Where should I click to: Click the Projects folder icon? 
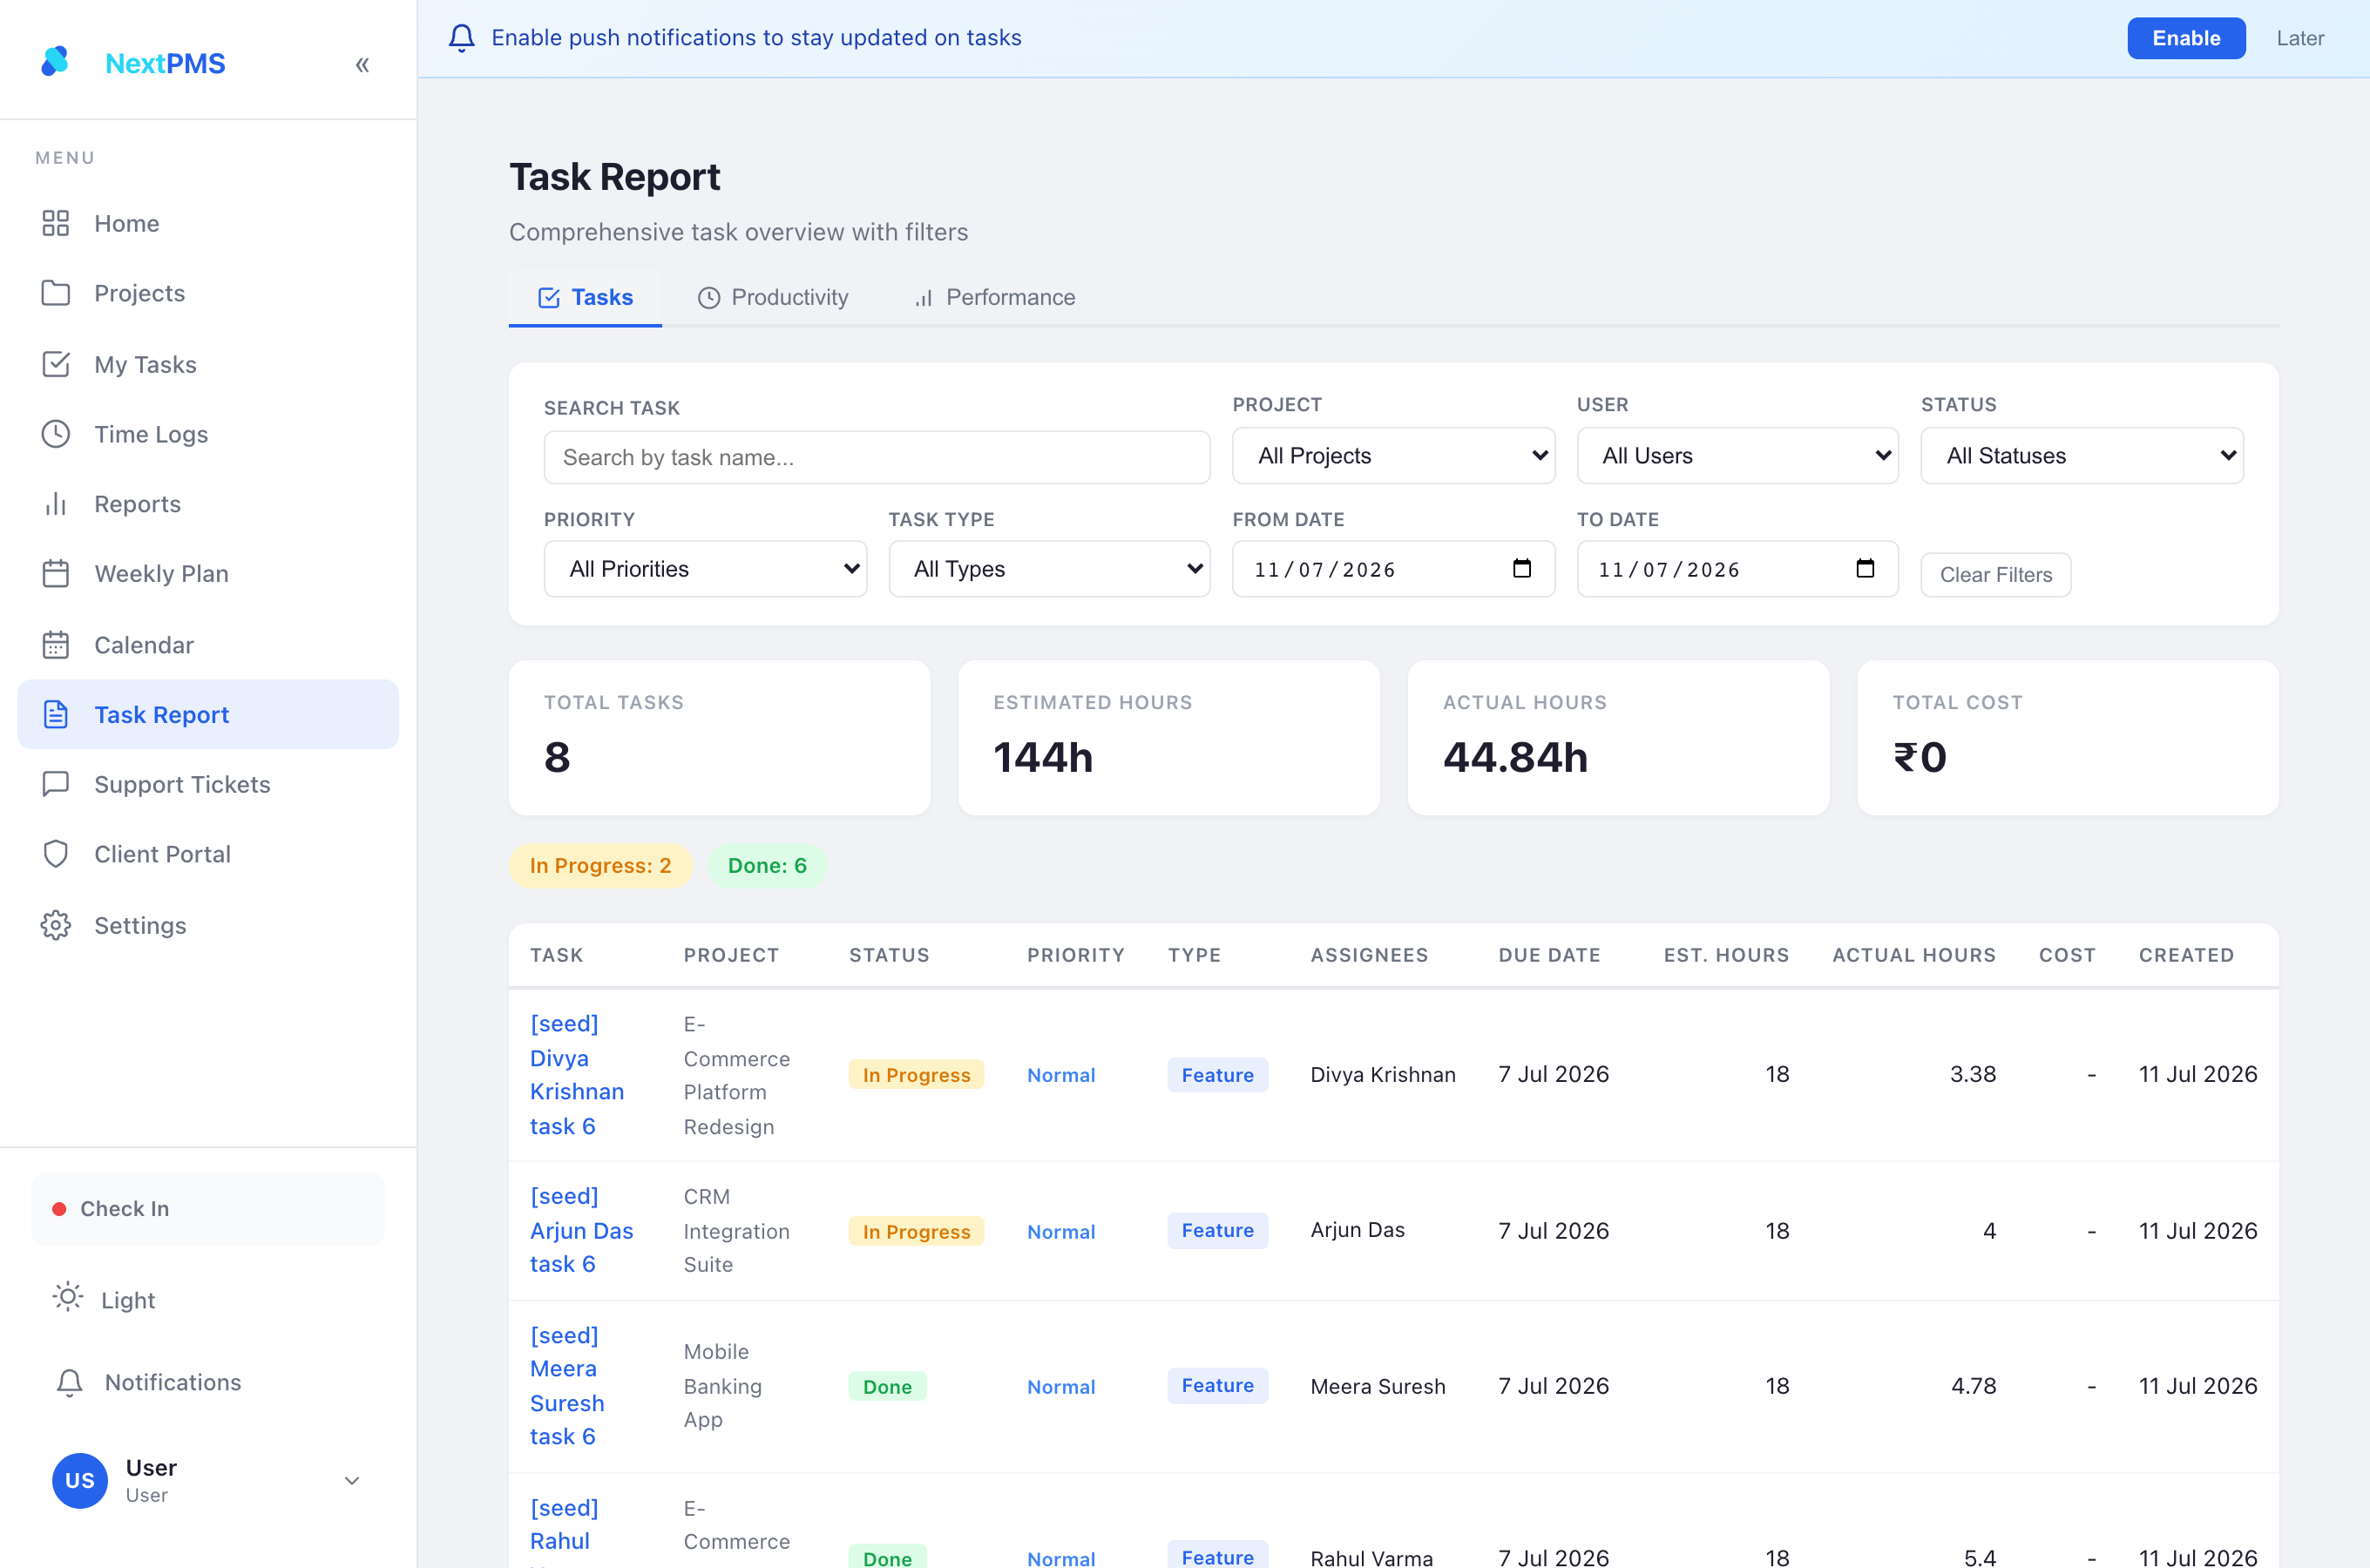pos(56,293)
